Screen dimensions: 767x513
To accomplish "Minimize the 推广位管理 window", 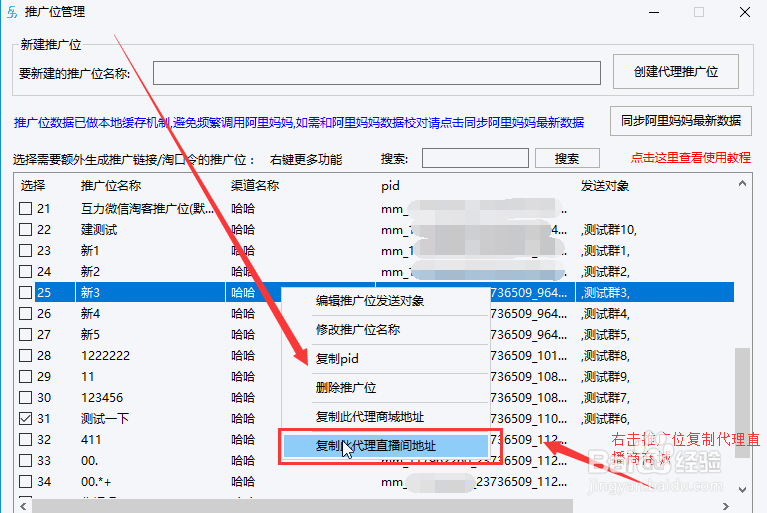I will coord(654,12).
